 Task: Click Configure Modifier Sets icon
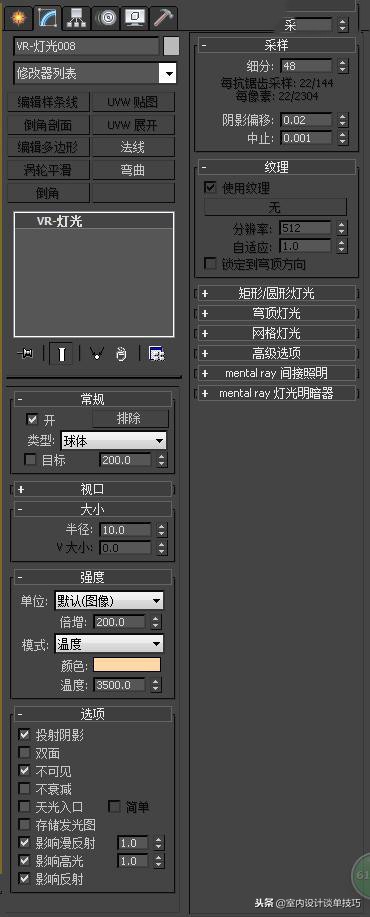[x=156, y=354]
